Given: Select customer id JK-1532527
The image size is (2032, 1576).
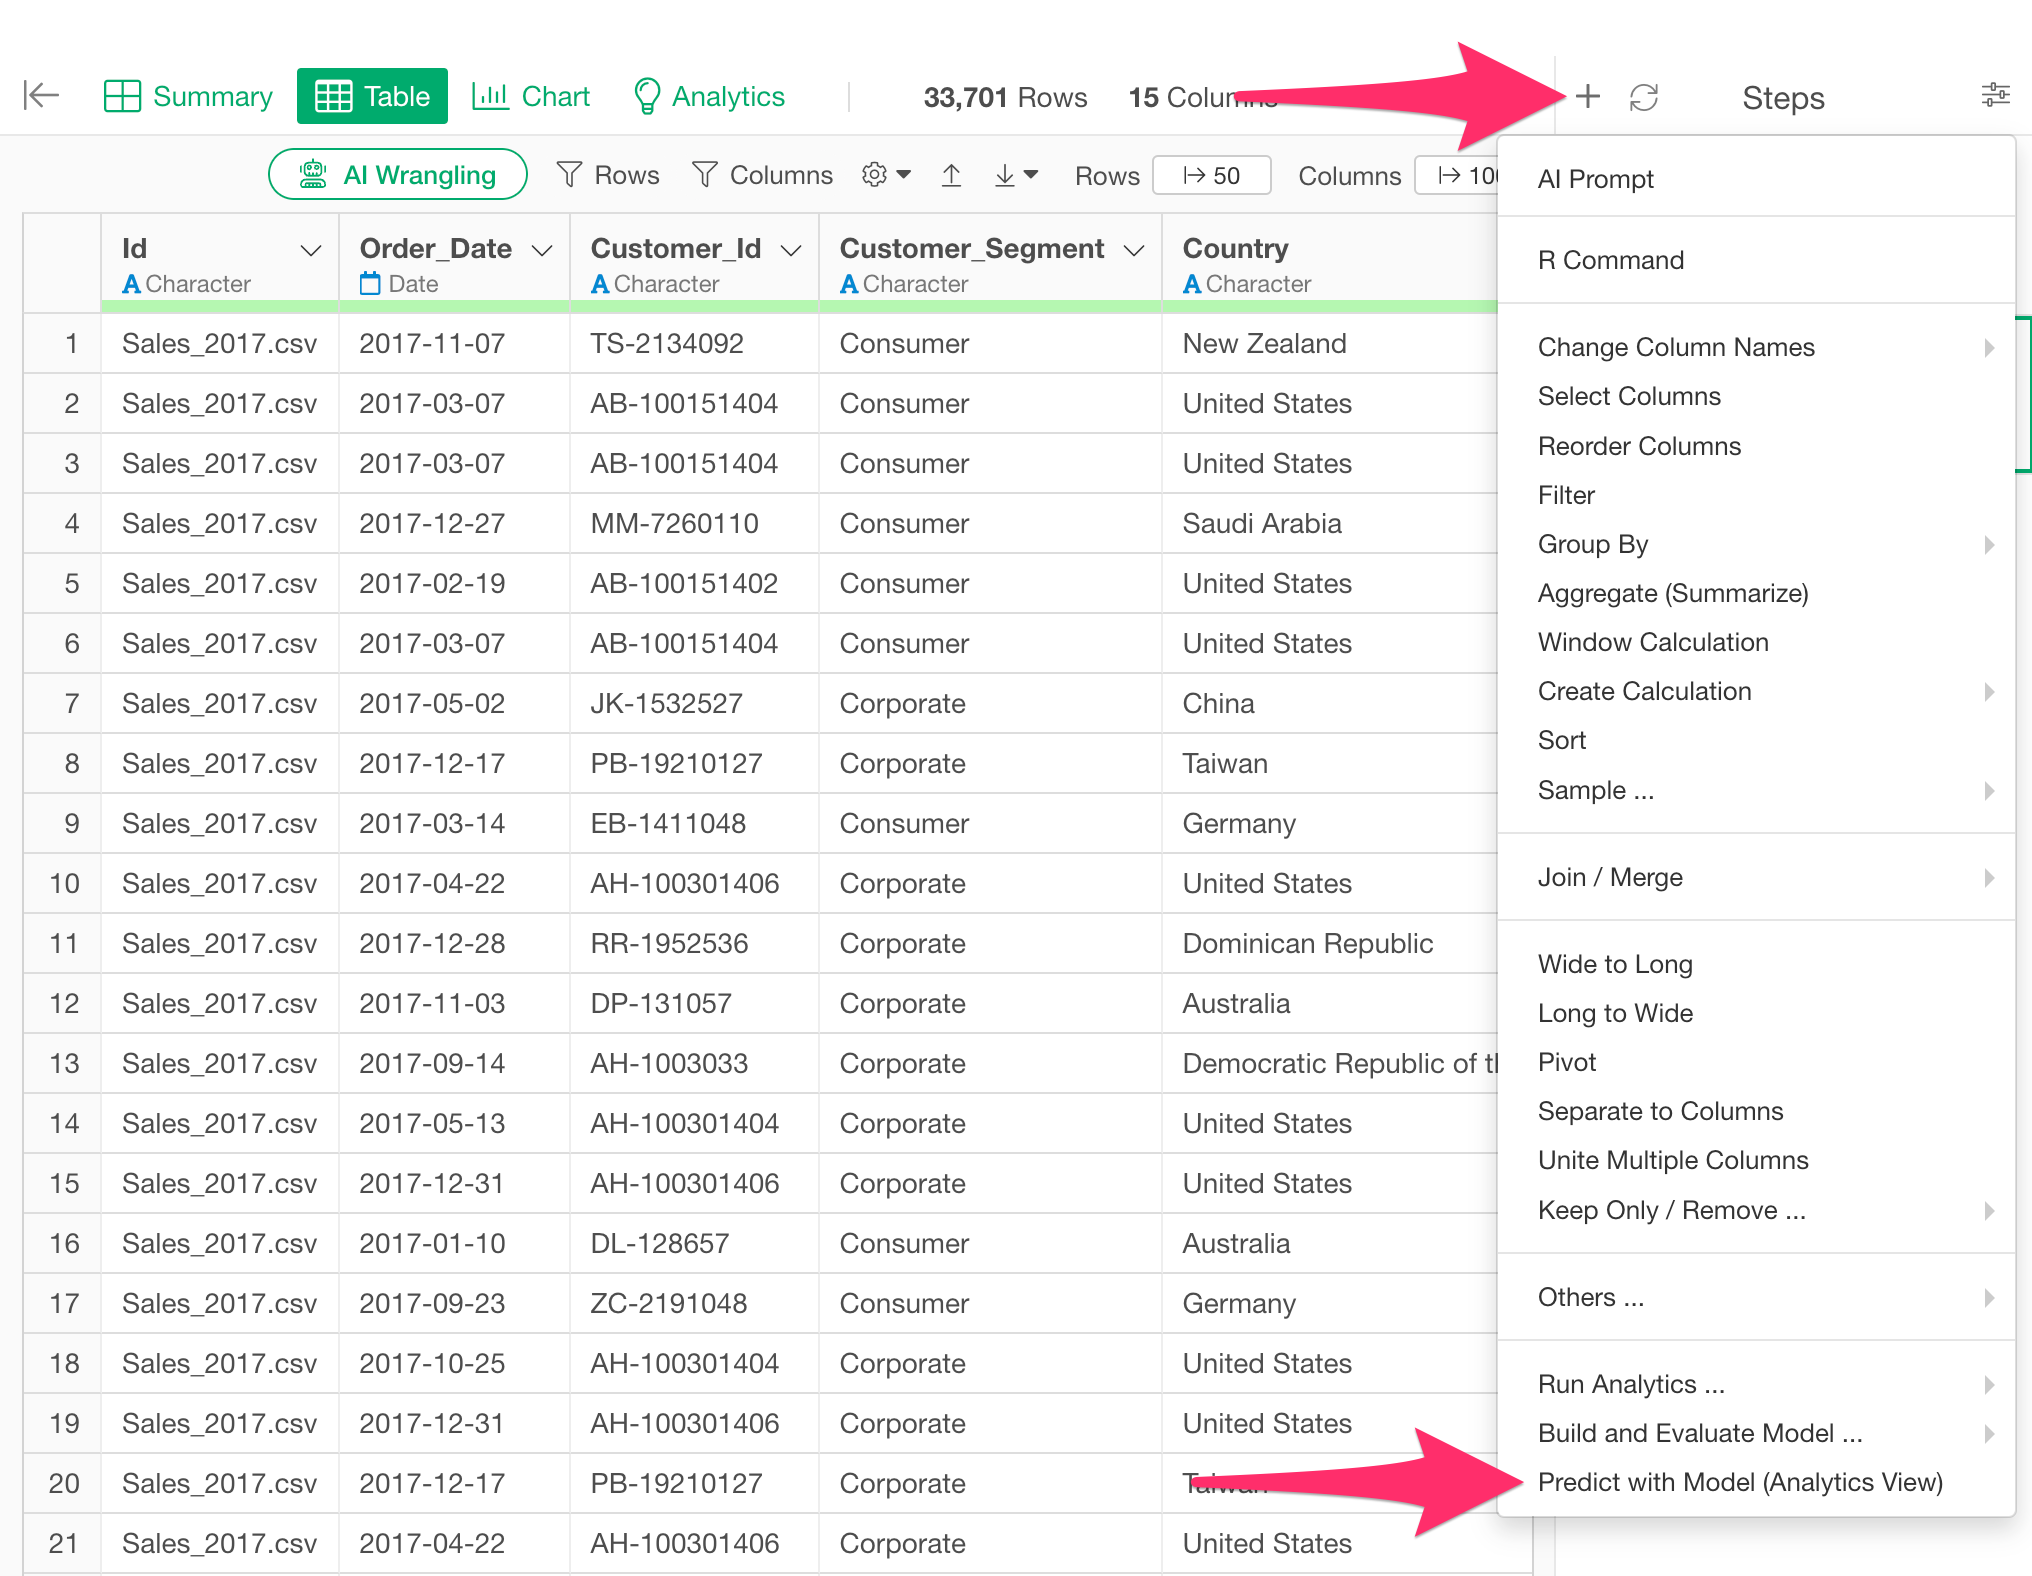Looking at the screenshot, I should [x=694, y=703].
